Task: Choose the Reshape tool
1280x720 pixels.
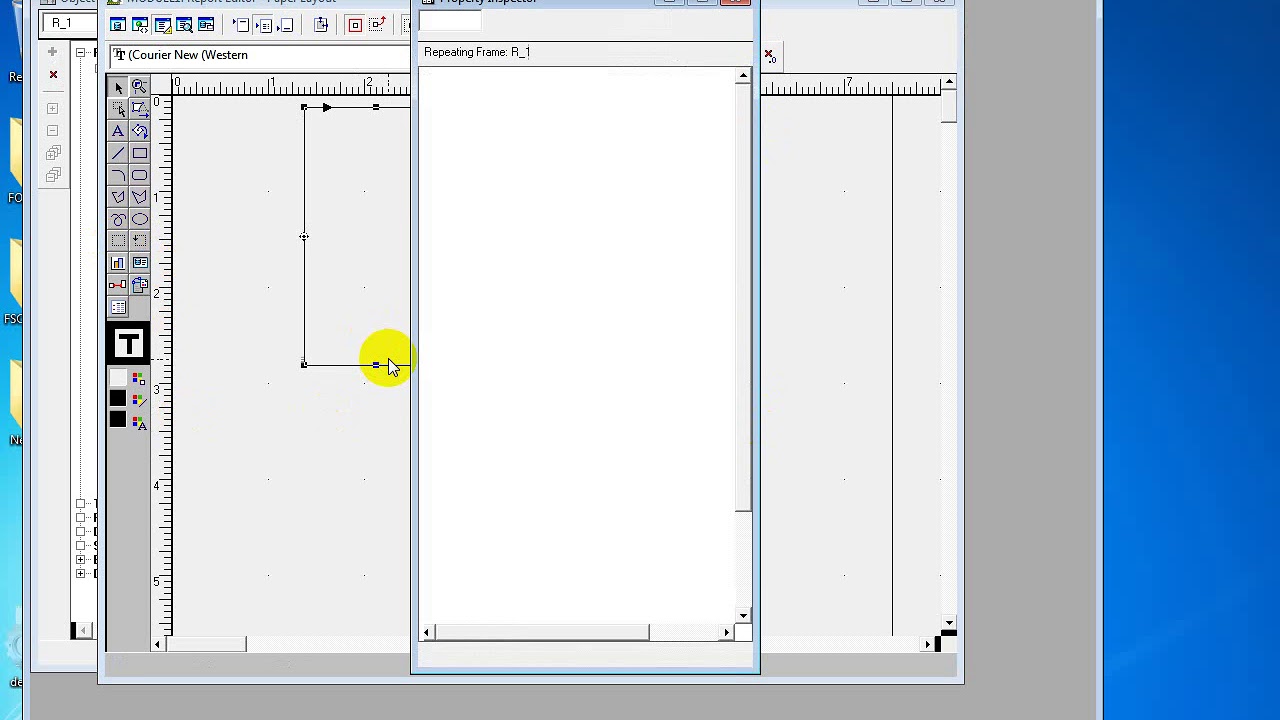Action: [140, 110]
